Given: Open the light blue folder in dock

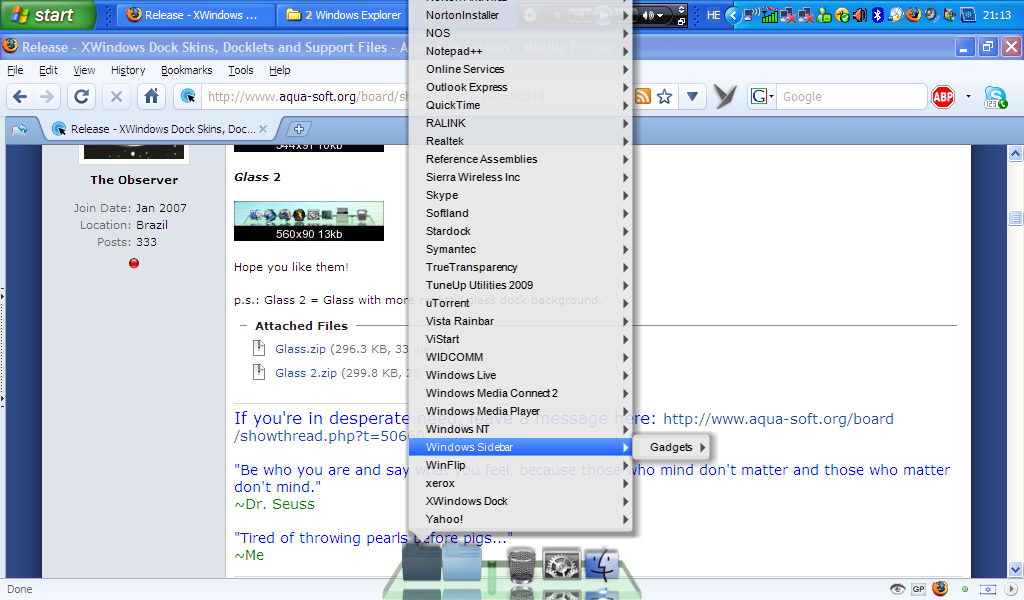Looking at the screenshot, I should tap(462, 563).
